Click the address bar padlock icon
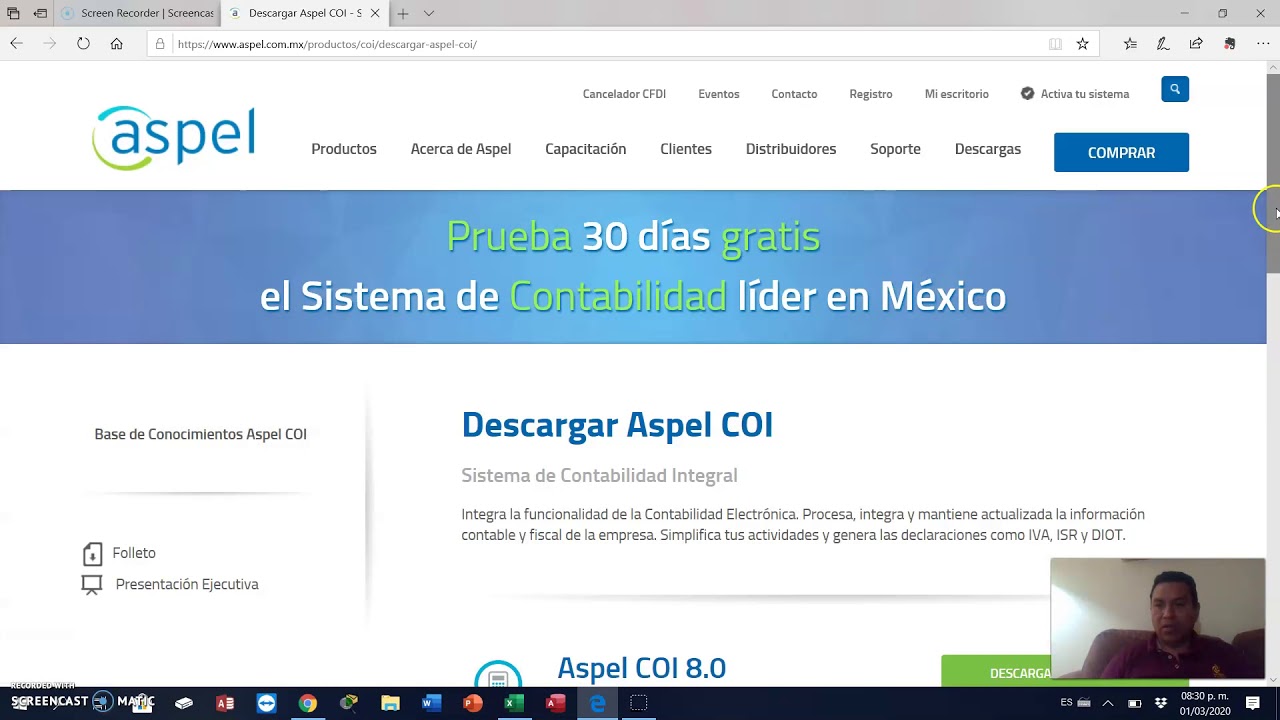 coord(160,44)
